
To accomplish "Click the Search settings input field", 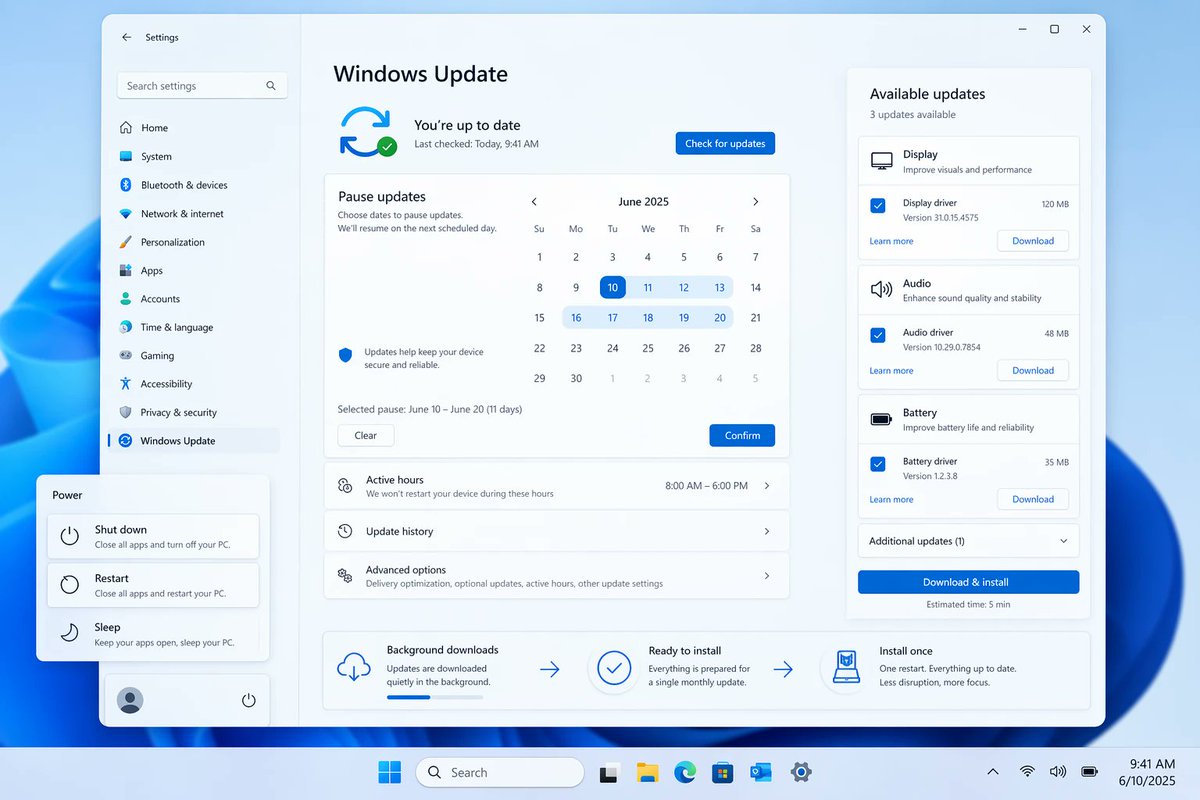I will tap(202, 86).
